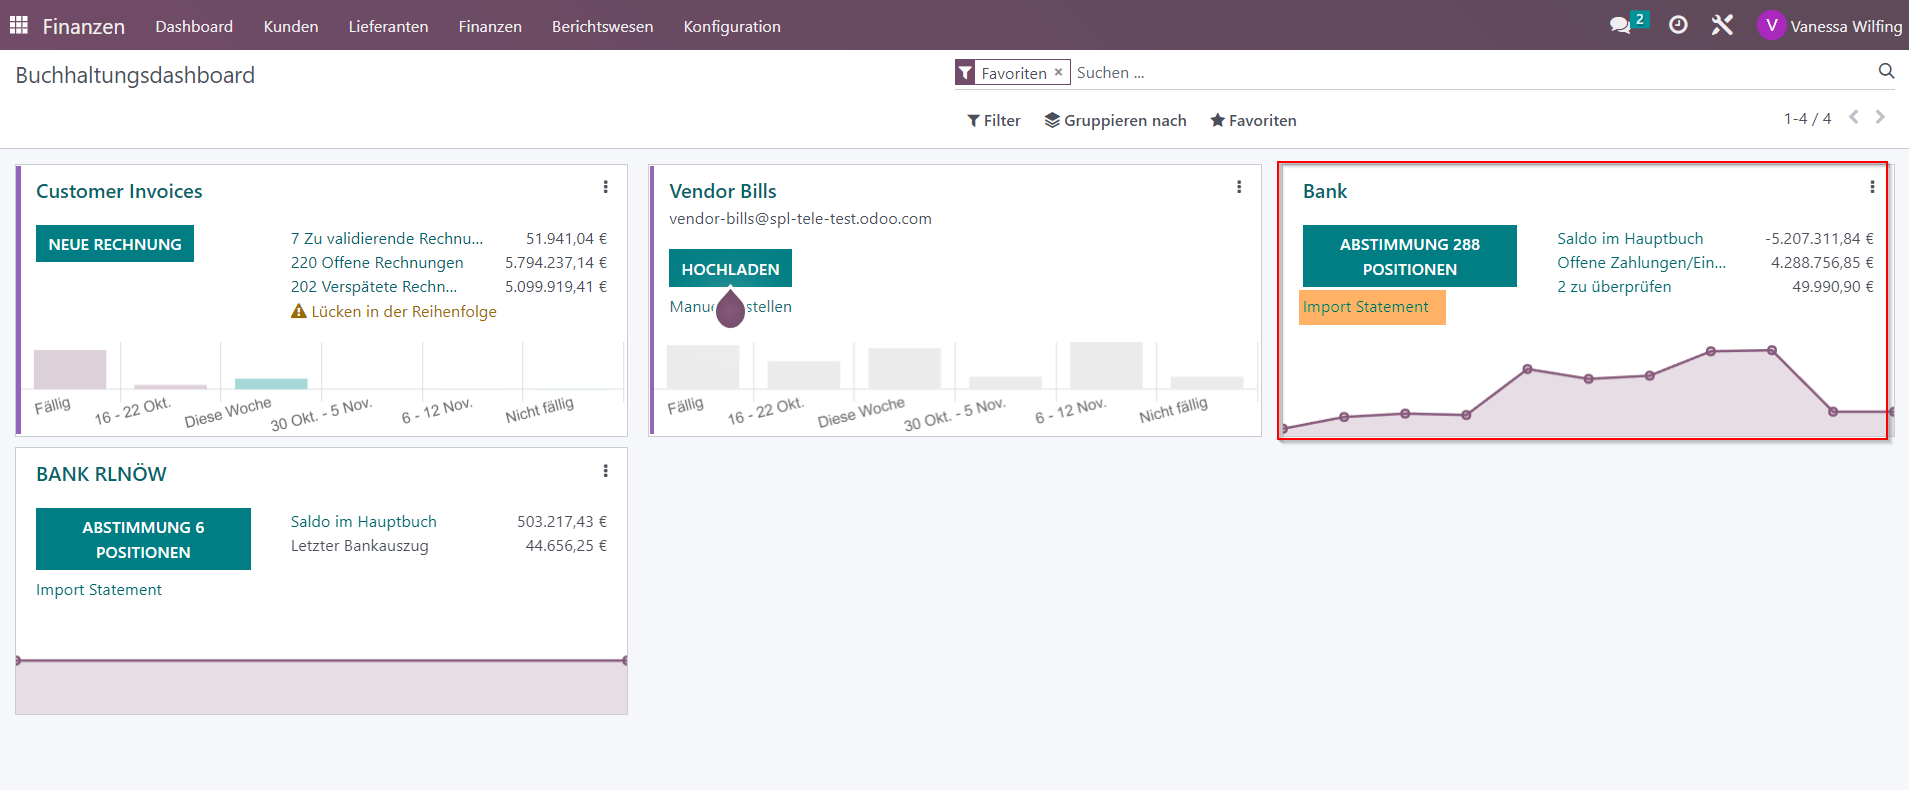Click Saldo im Hauptbuch in Bank card

(x=1630, y=239)
